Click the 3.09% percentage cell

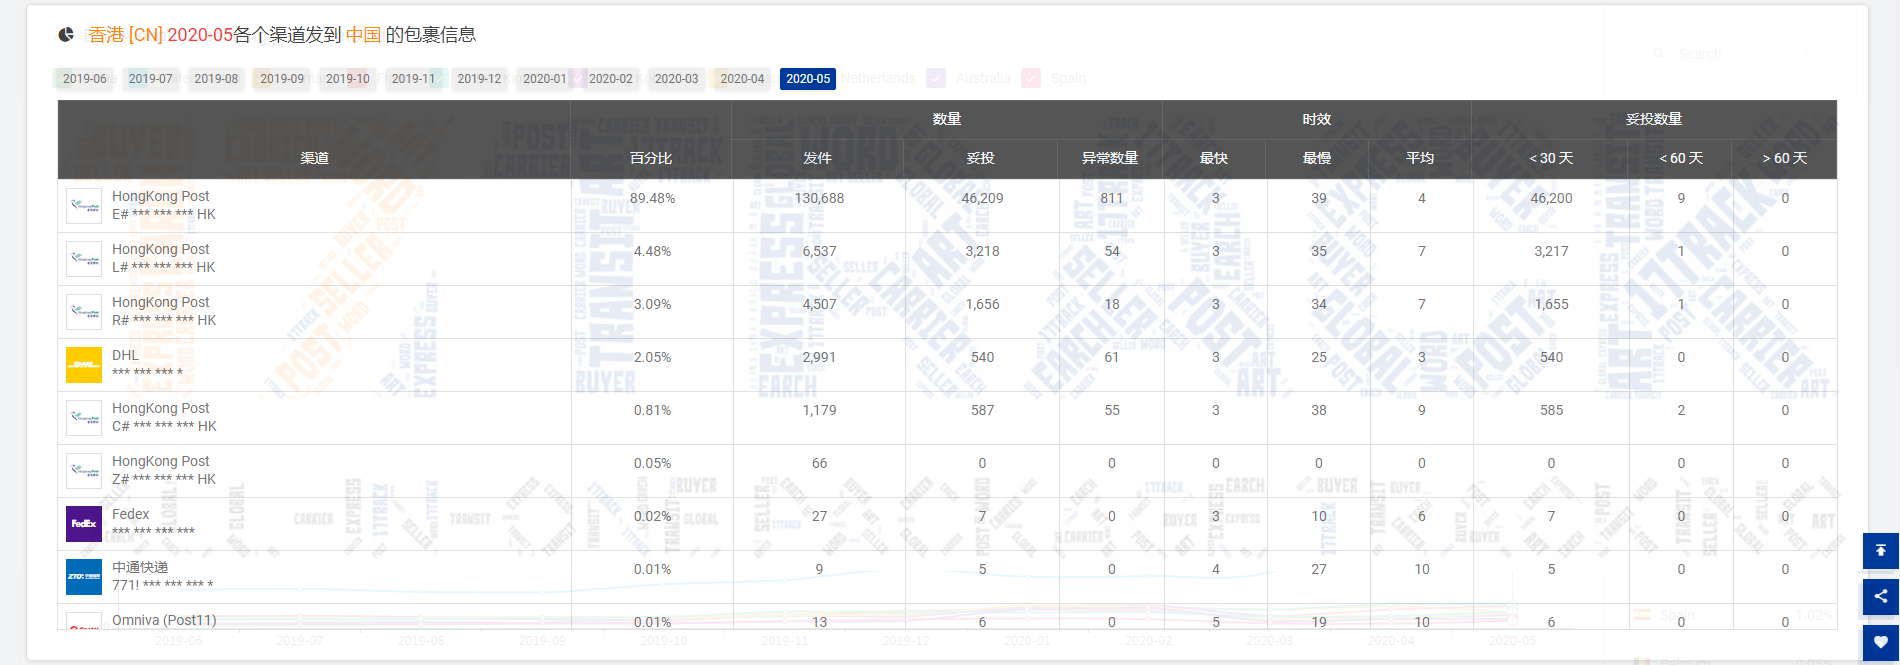652,304
